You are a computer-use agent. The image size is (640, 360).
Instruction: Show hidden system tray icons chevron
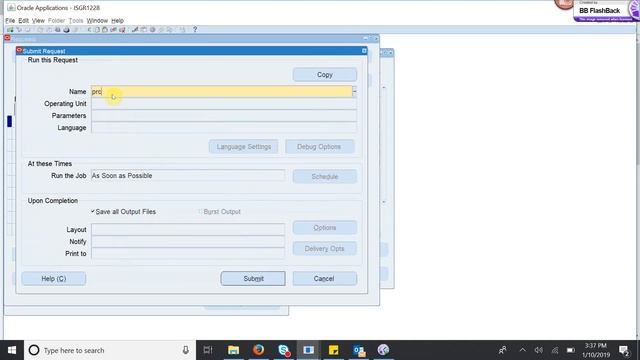522,350
